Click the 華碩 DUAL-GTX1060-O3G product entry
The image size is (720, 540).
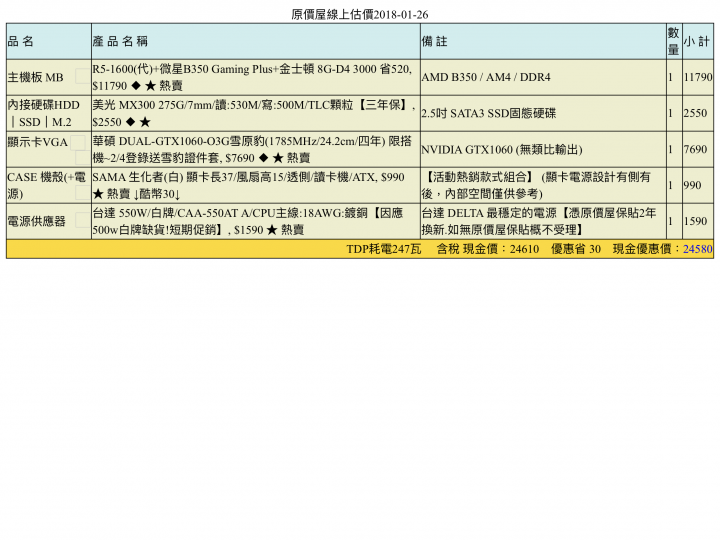point(256,149)
